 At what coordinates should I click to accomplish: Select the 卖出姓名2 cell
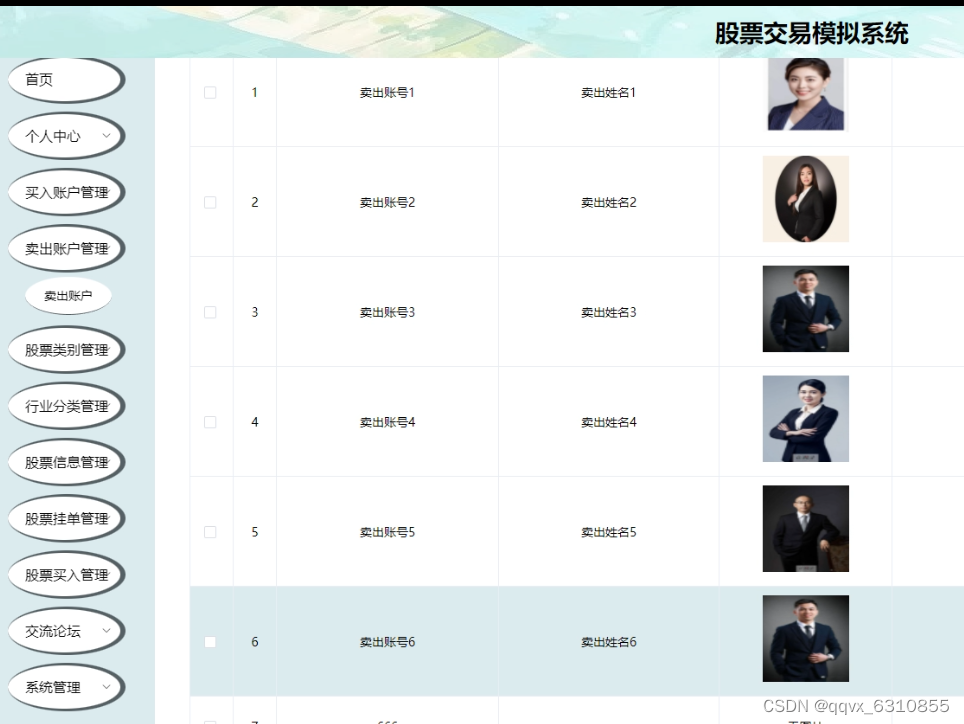[x=609, y=203]
